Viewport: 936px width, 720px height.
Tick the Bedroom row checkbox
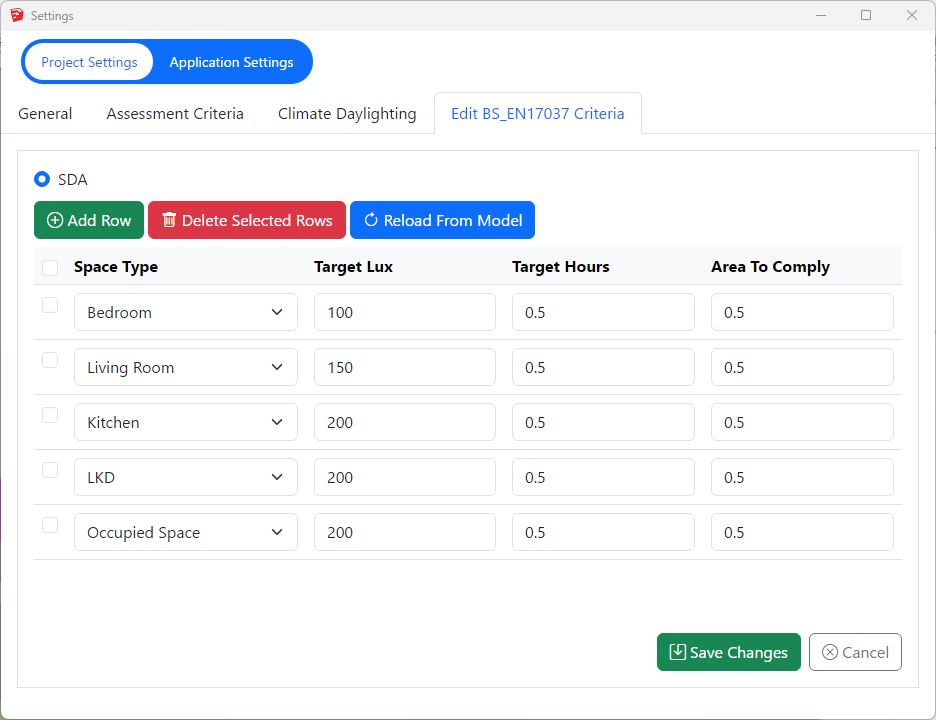(x=50, y=306)
